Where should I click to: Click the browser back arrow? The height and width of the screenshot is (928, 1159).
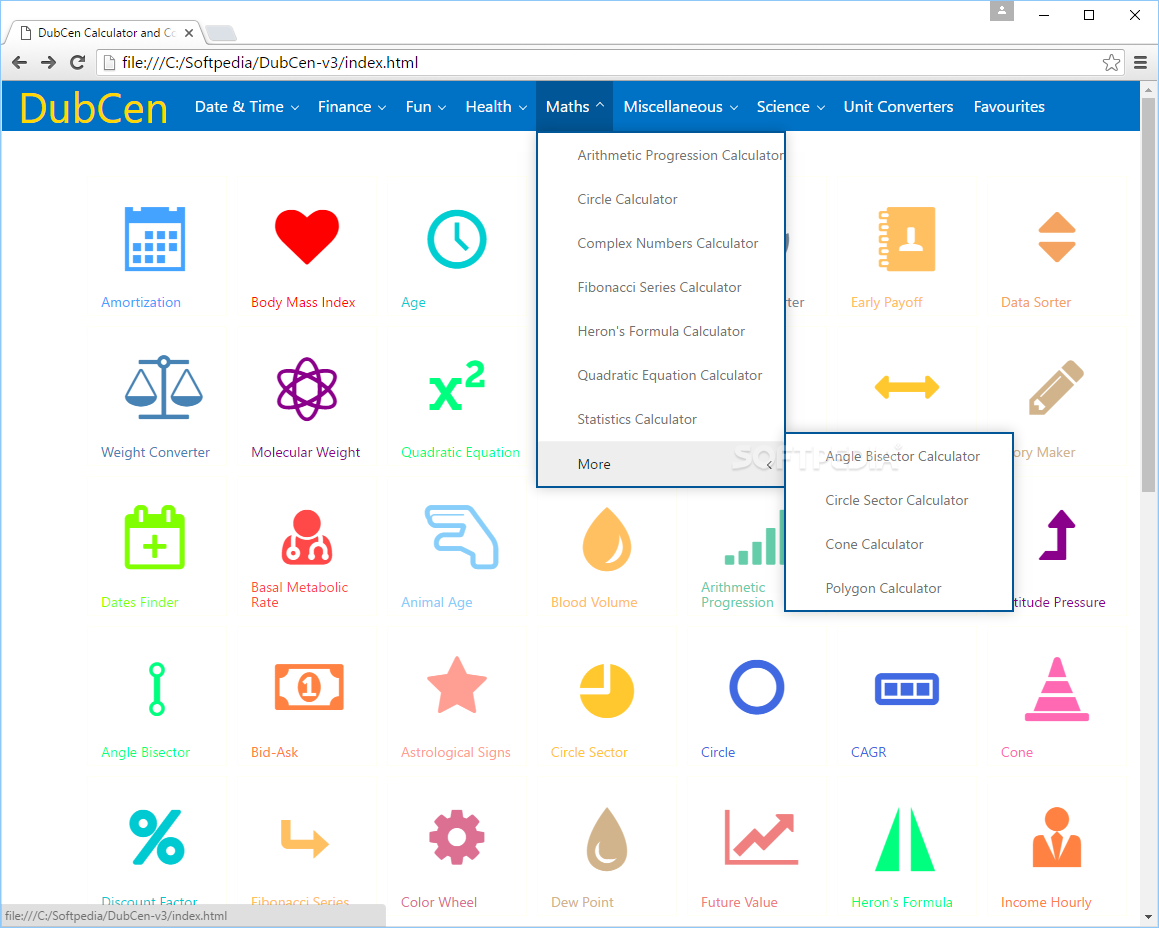pos(20,63)
